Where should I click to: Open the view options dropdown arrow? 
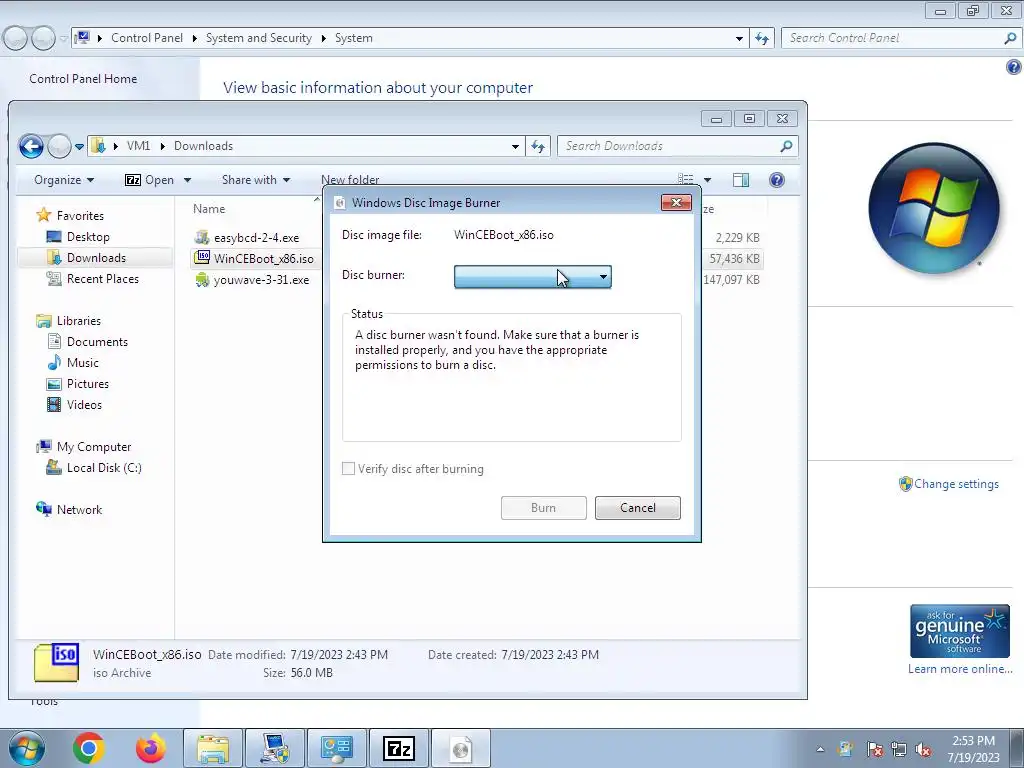pos(707,180)
